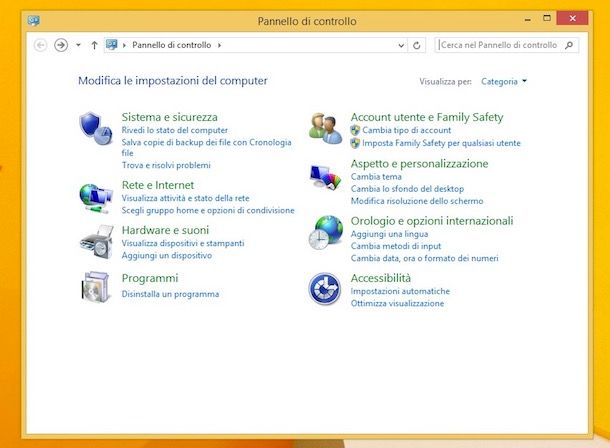610x448 pixels.
Task: Open Visualizza dispositivi e stampanti
Action: [183, 243]
